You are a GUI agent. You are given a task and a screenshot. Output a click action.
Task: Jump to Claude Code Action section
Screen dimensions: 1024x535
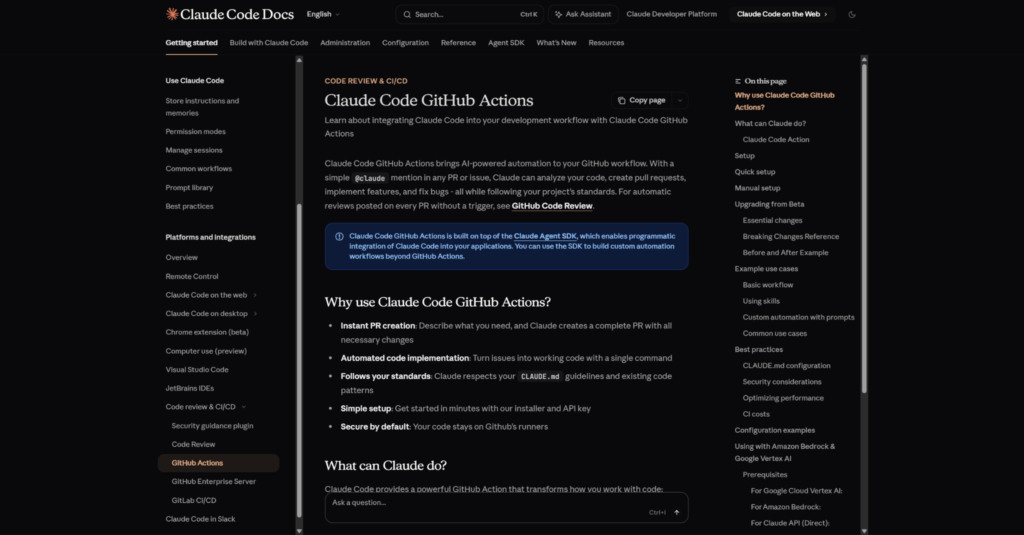pos(776,140)
